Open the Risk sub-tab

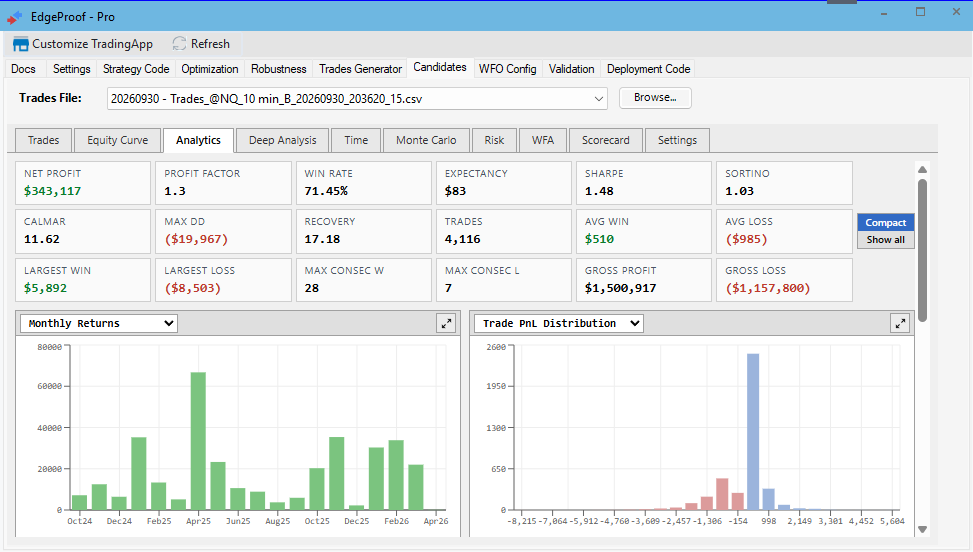[x=494, y=140]
